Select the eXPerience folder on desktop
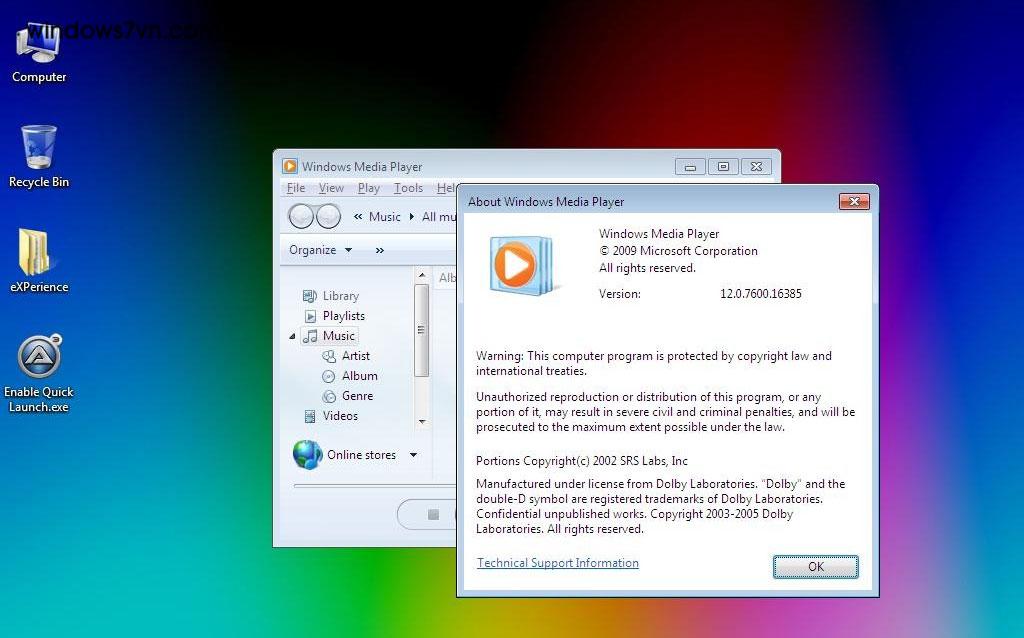Screen dimensions: 1024x638 click(39, 260)
